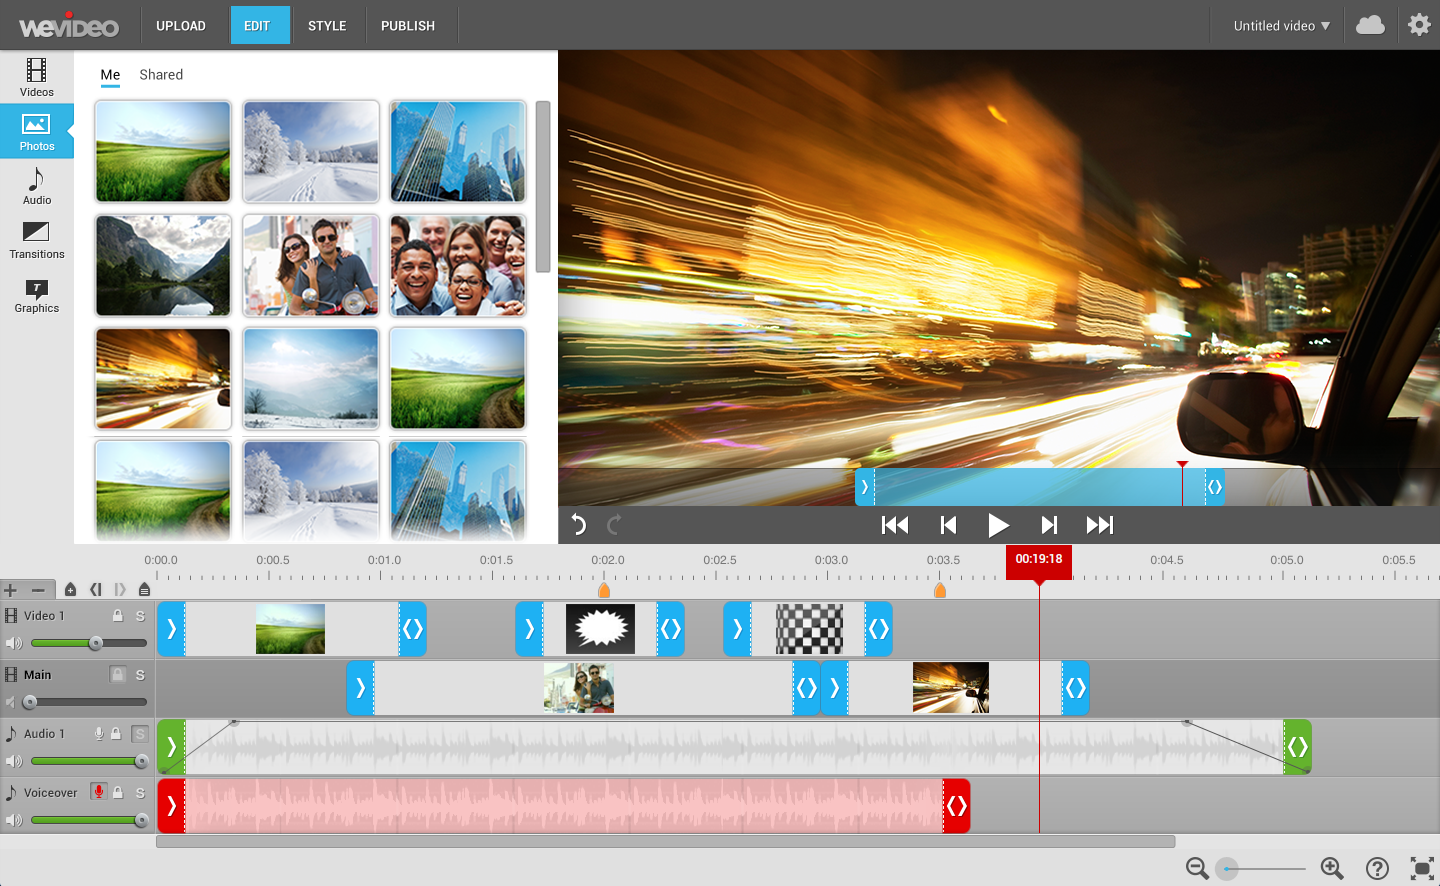The image size is (1440, 886).
Task: Play the video preview
Action: 998,525
